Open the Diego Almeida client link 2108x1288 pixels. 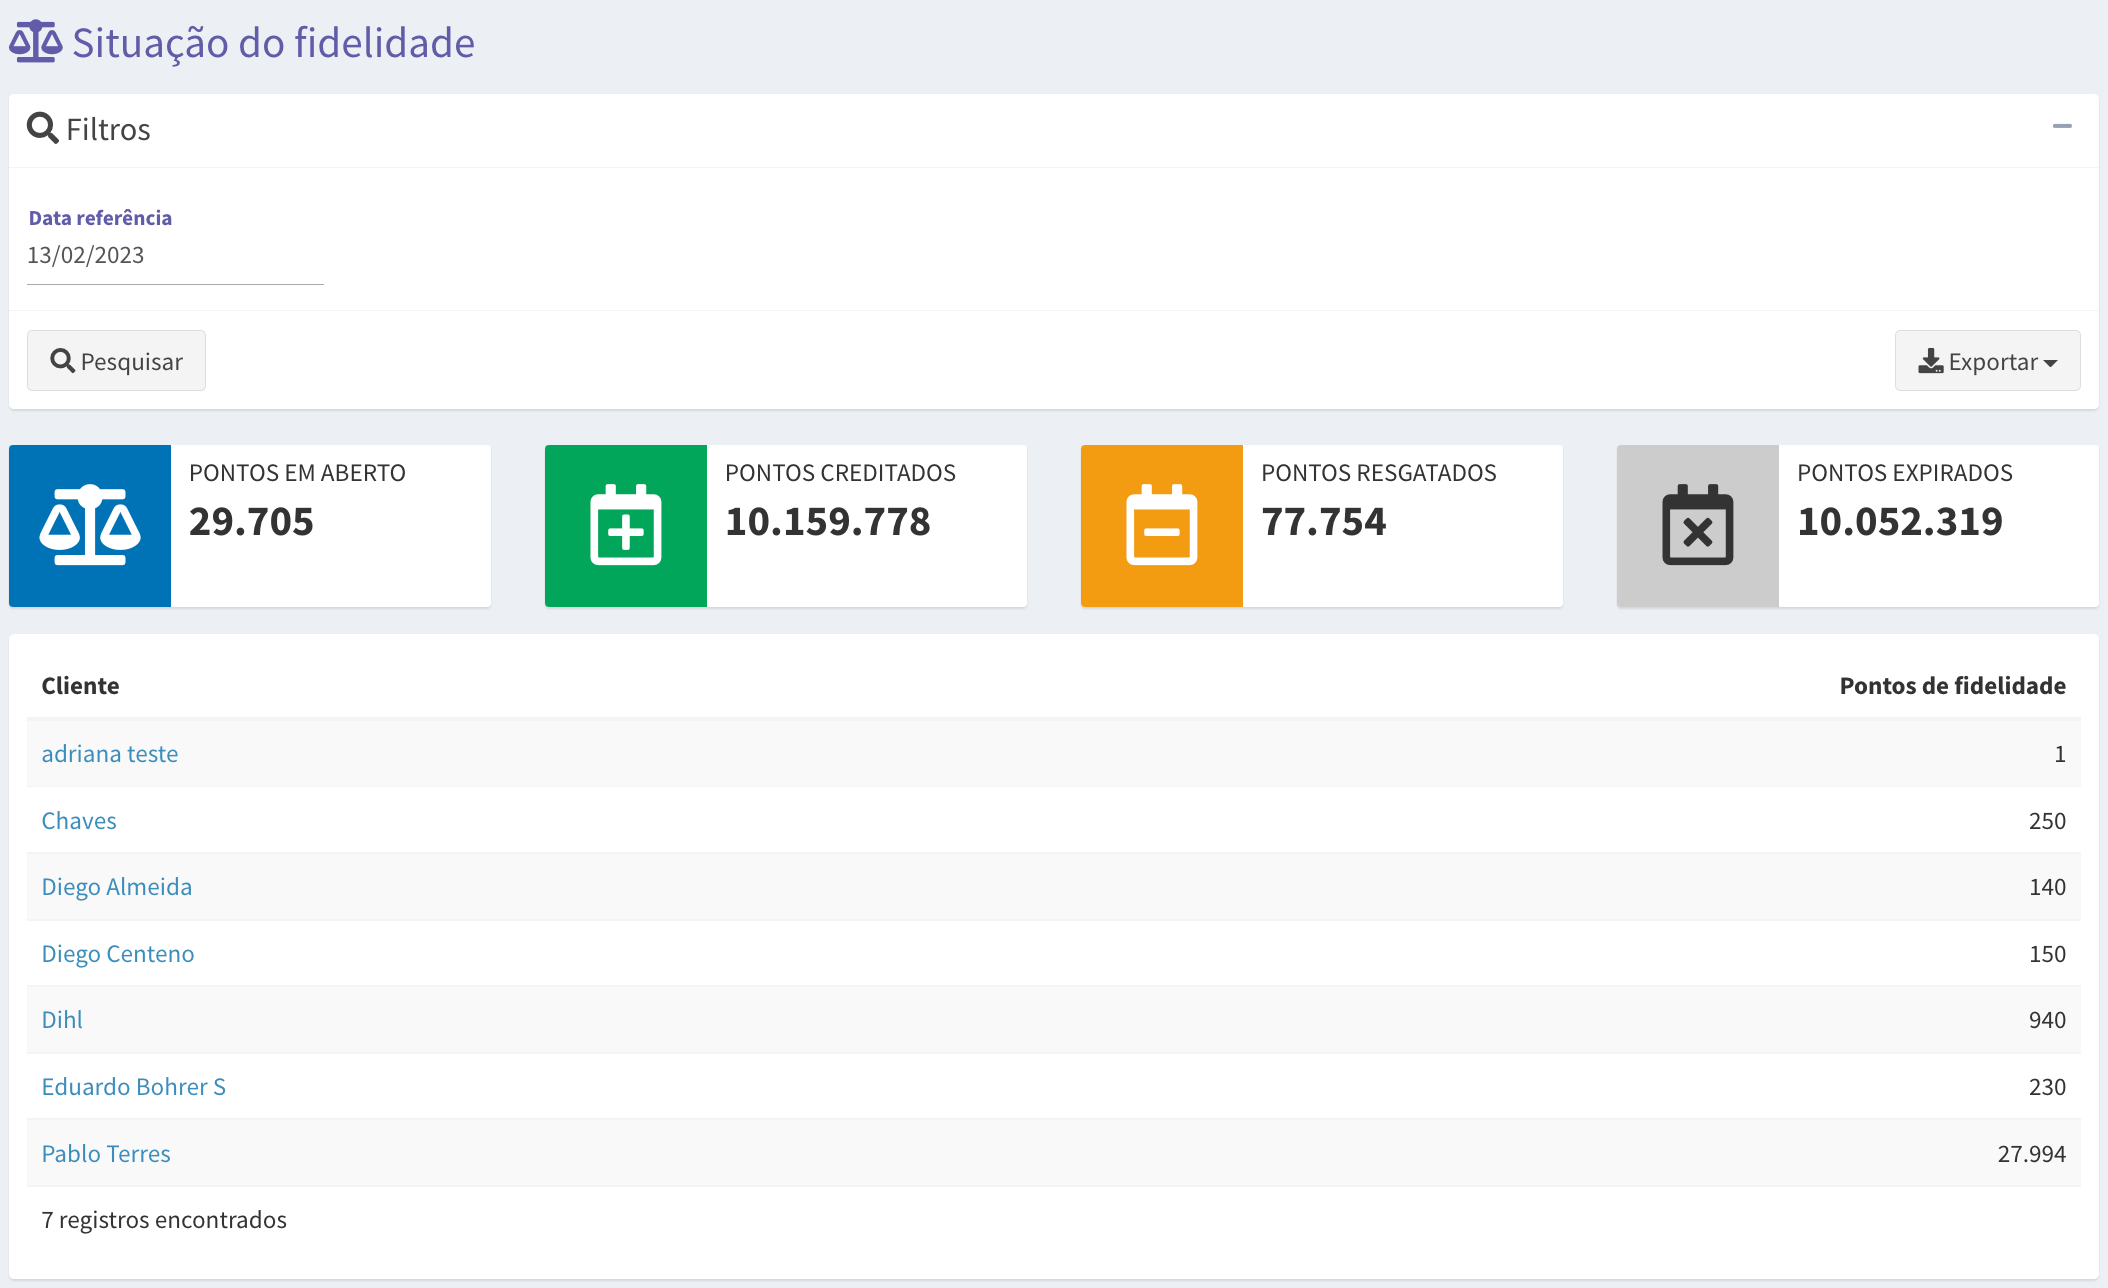pos(117,887)
